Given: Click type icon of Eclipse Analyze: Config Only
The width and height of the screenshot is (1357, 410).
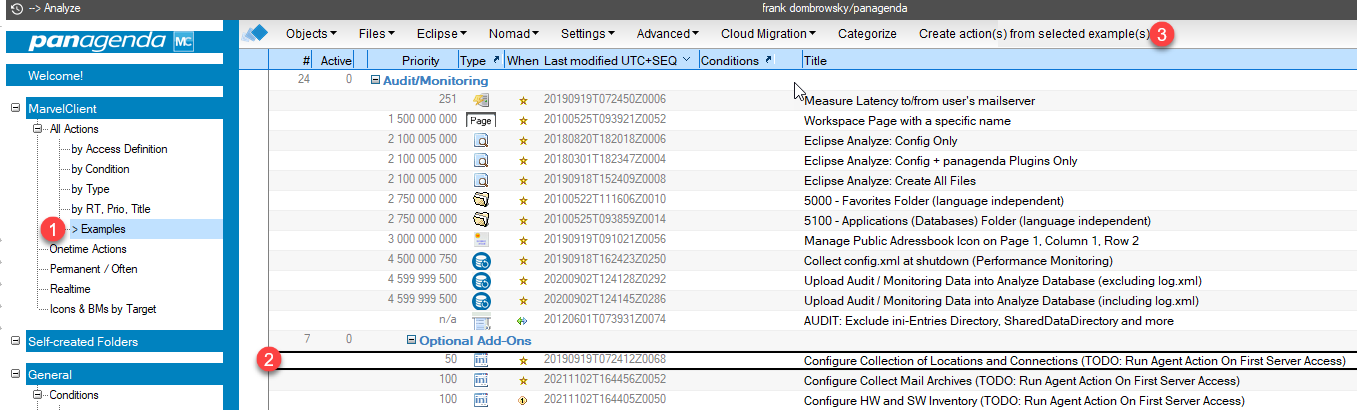Looking at the screenshot, I should pyautogui.click(x=481, y=140).
